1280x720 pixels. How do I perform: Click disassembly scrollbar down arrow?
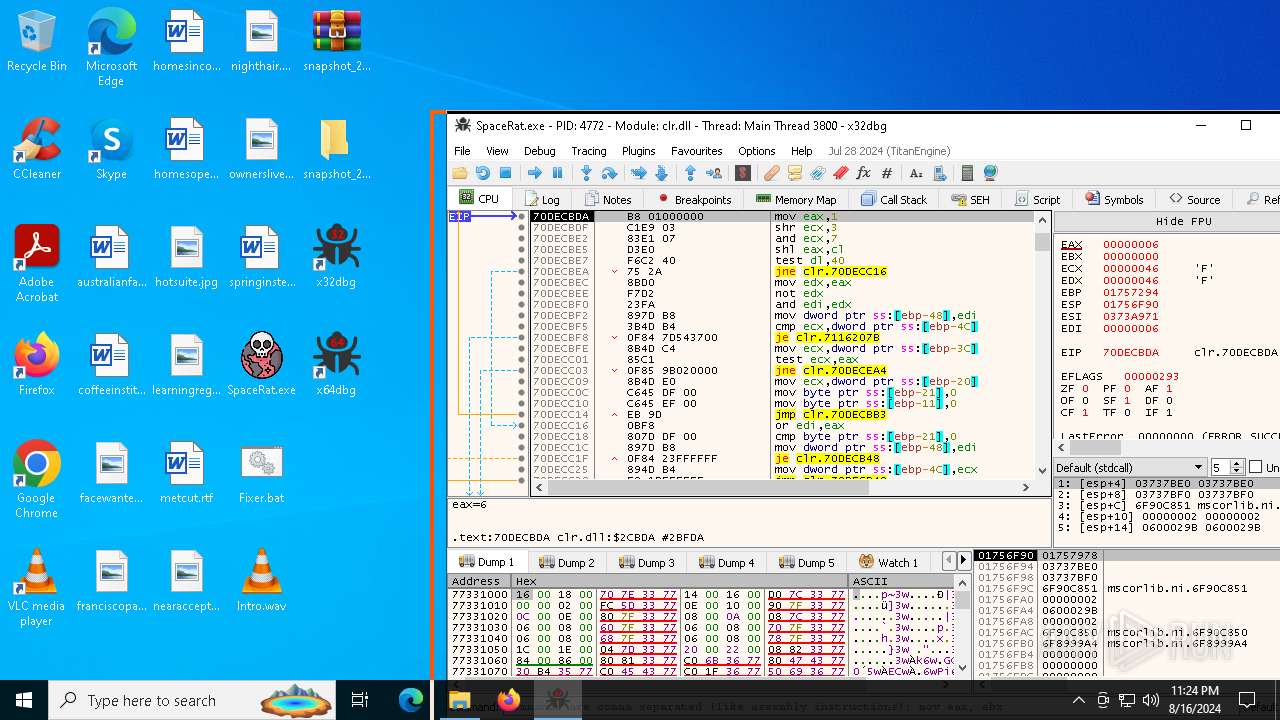[1041, 470]
